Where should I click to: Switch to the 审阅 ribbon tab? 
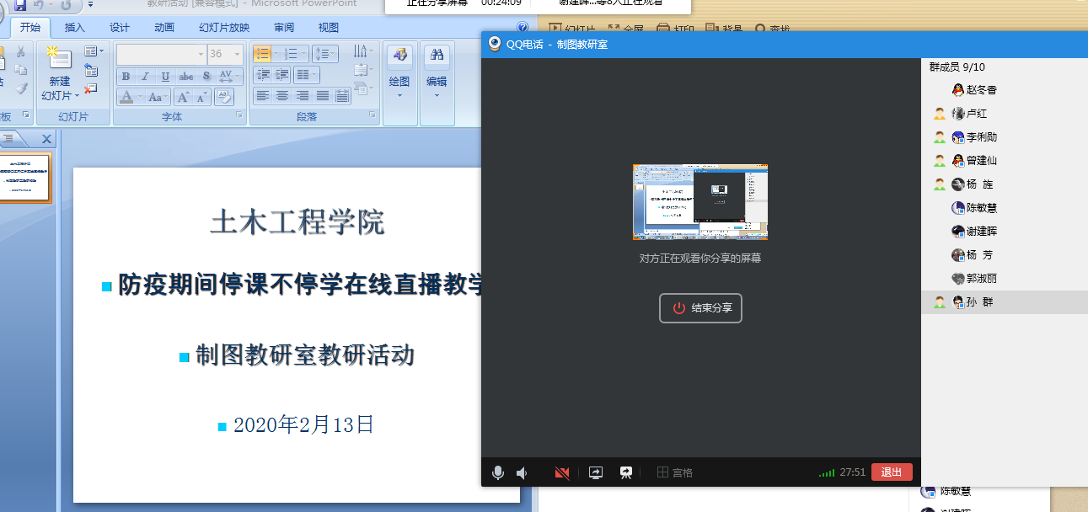pyautogui.click(x=284, y=28)
